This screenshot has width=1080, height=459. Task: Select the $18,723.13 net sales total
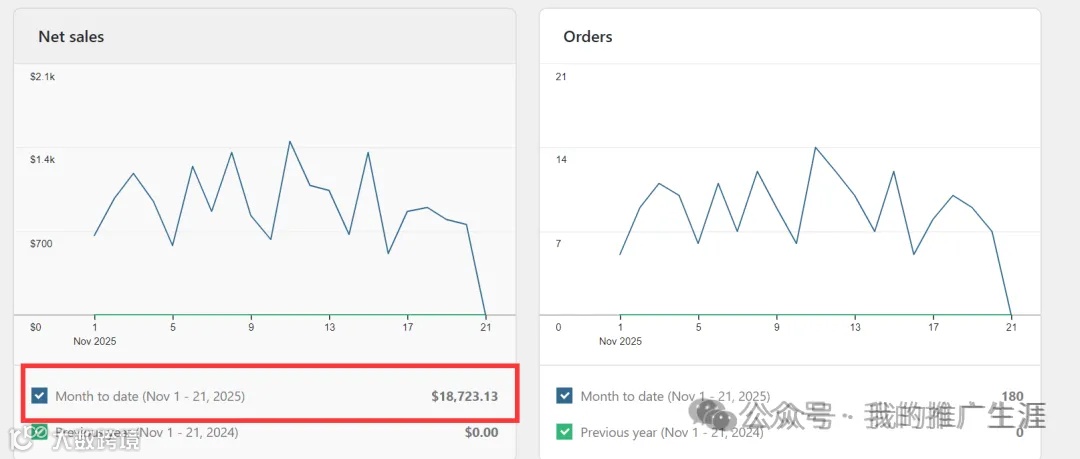point(464,396)
